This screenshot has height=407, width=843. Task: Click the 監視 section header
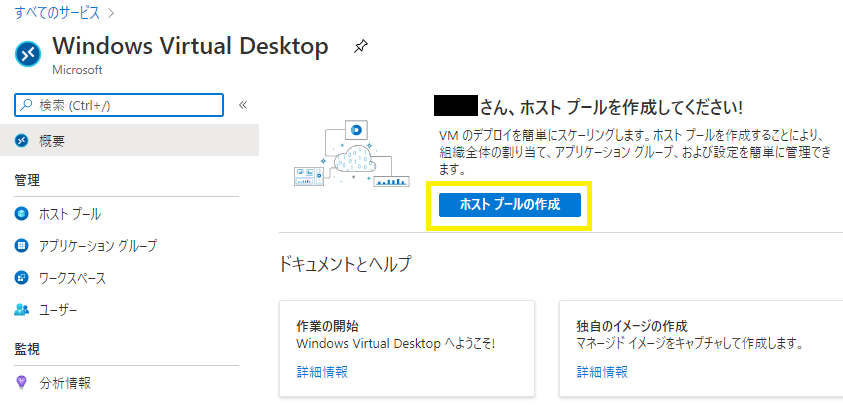coord(27,349)
